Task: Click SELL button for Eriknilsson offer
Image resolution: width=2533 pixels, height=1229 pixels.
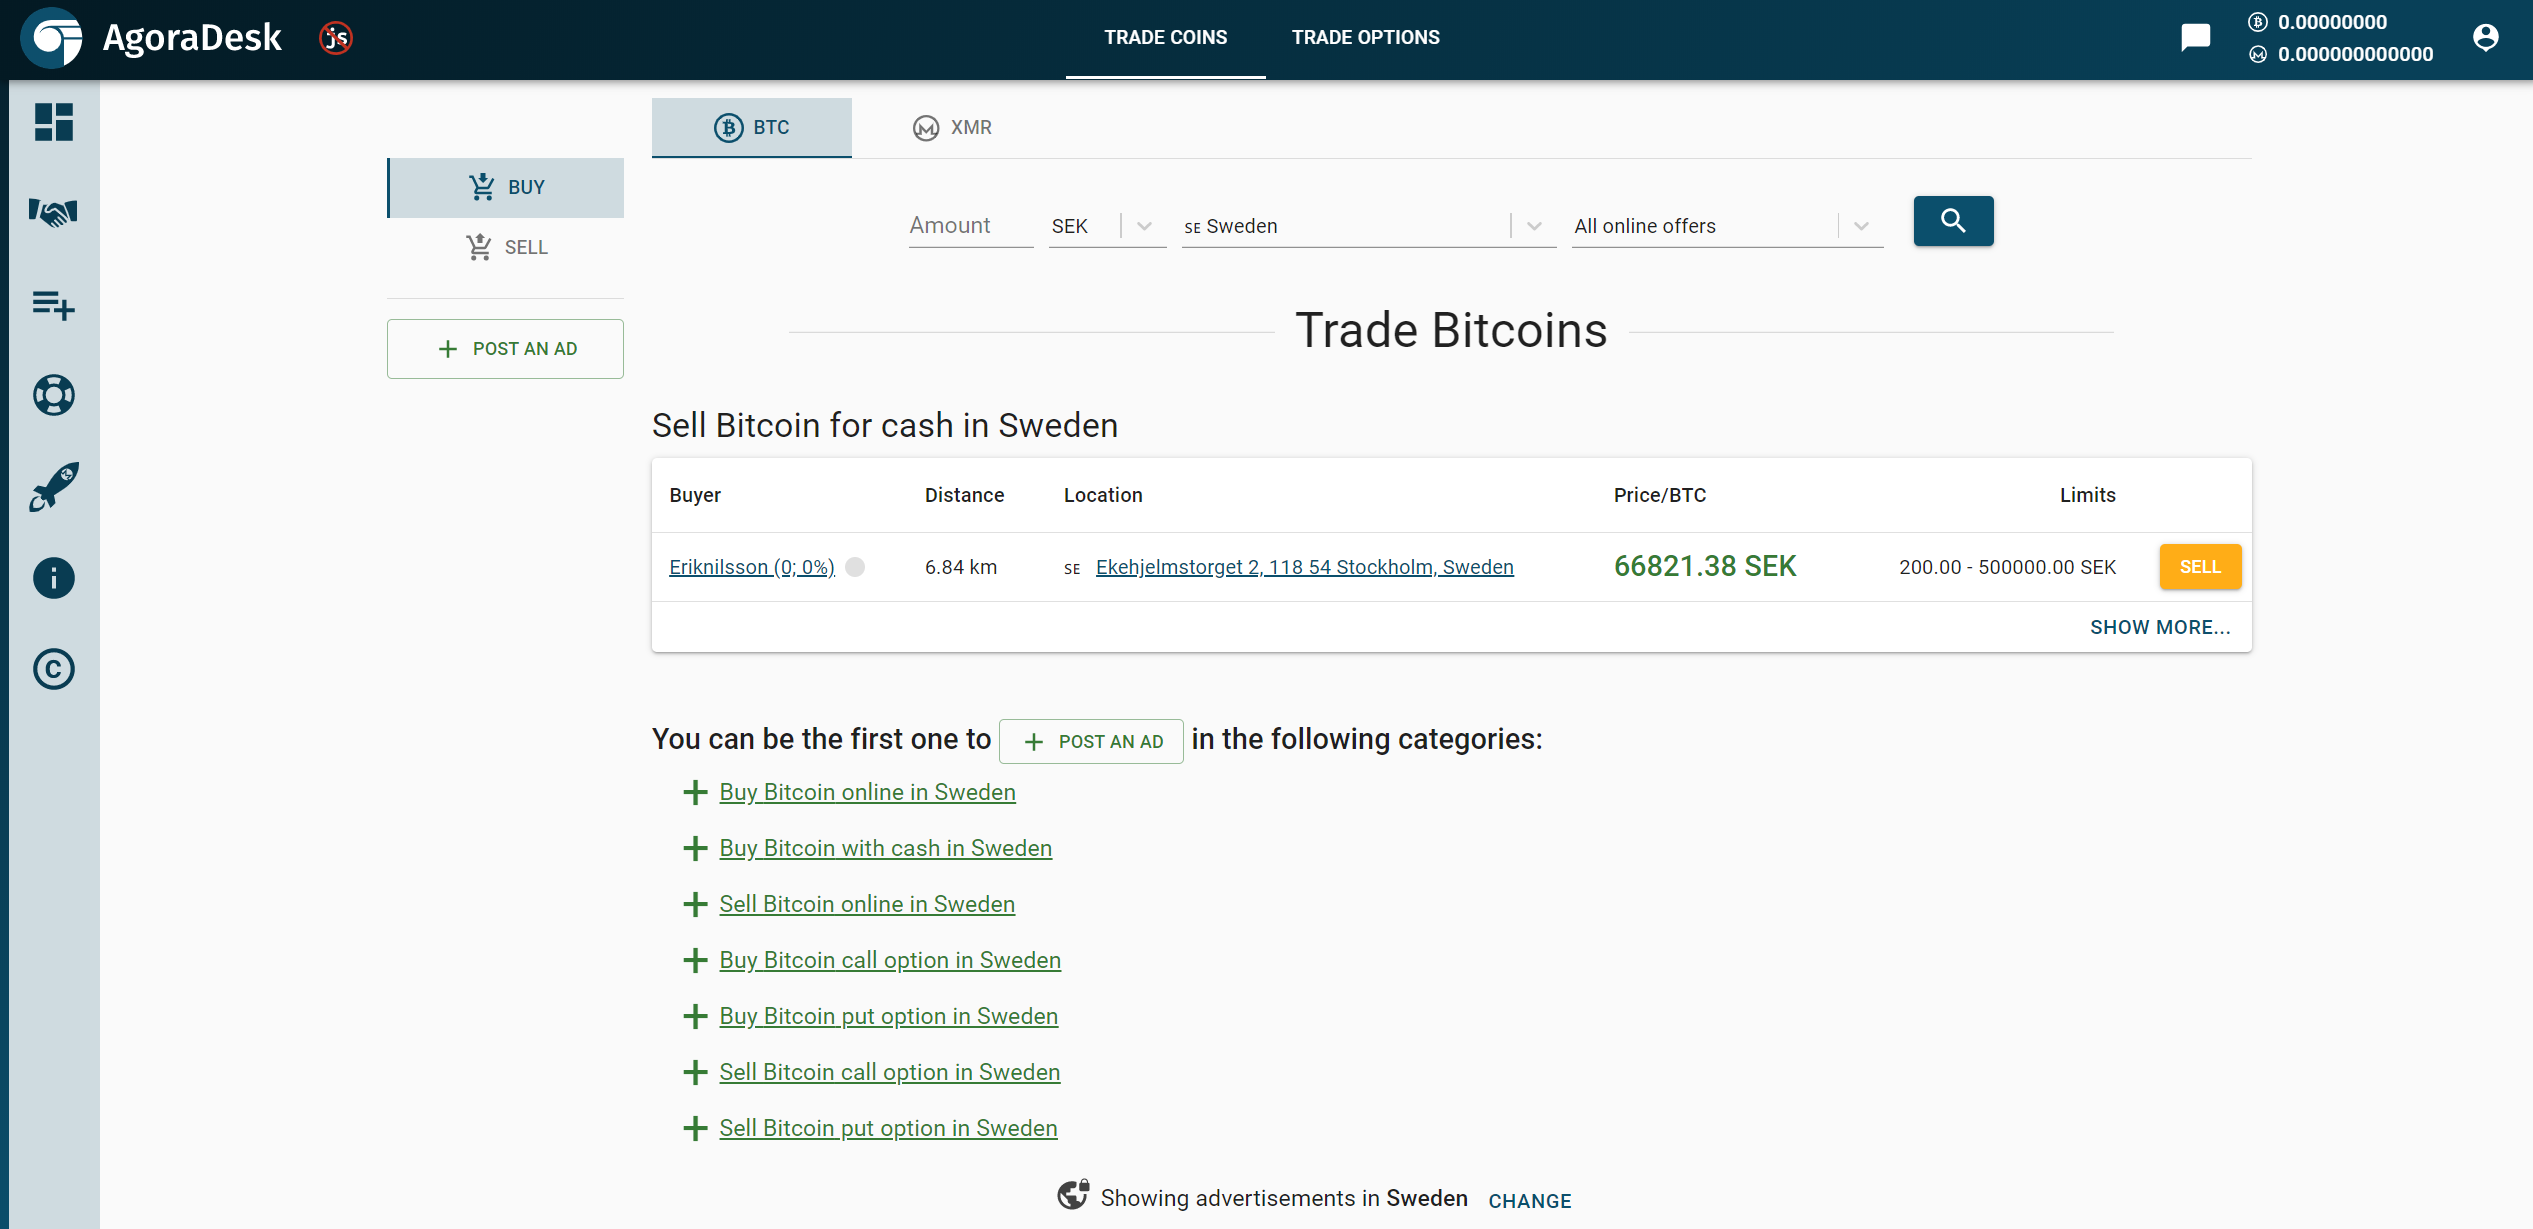Action: click(x=2200, y=567)
